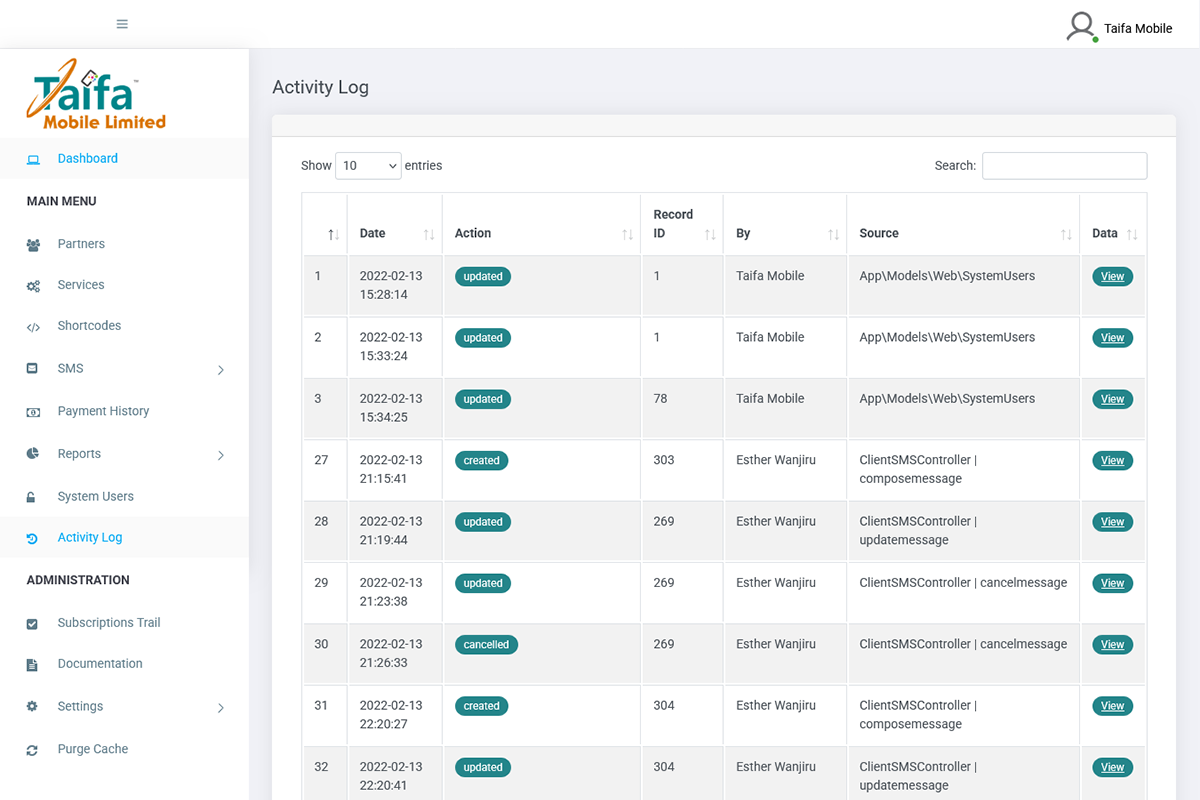Expand the SMS submenu chevron
Viewport: 1200px width, 800px height.
(x=220, y=369)
